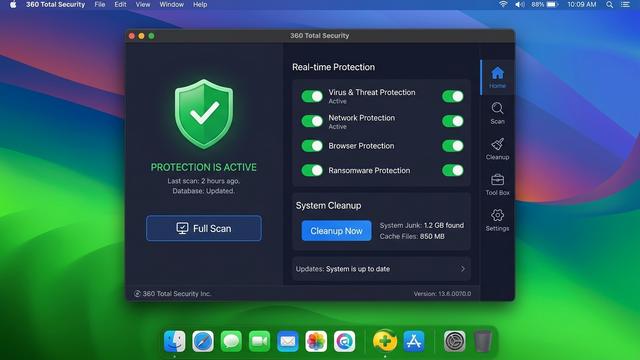The width and height of the screenshot is (640, 360).
Task: Open Control Center in menu bar
Action: (x=625, y=4)
